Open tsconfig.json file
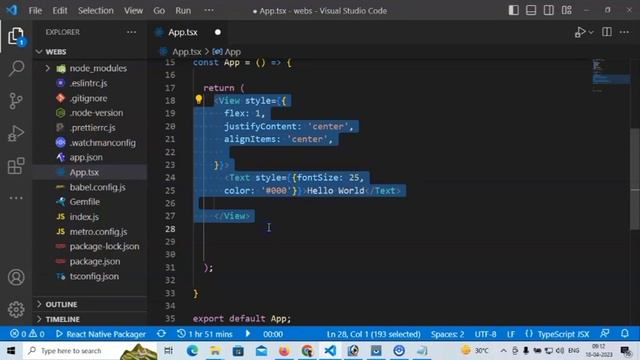Screen dimensions: 640x360 point(94,276)
